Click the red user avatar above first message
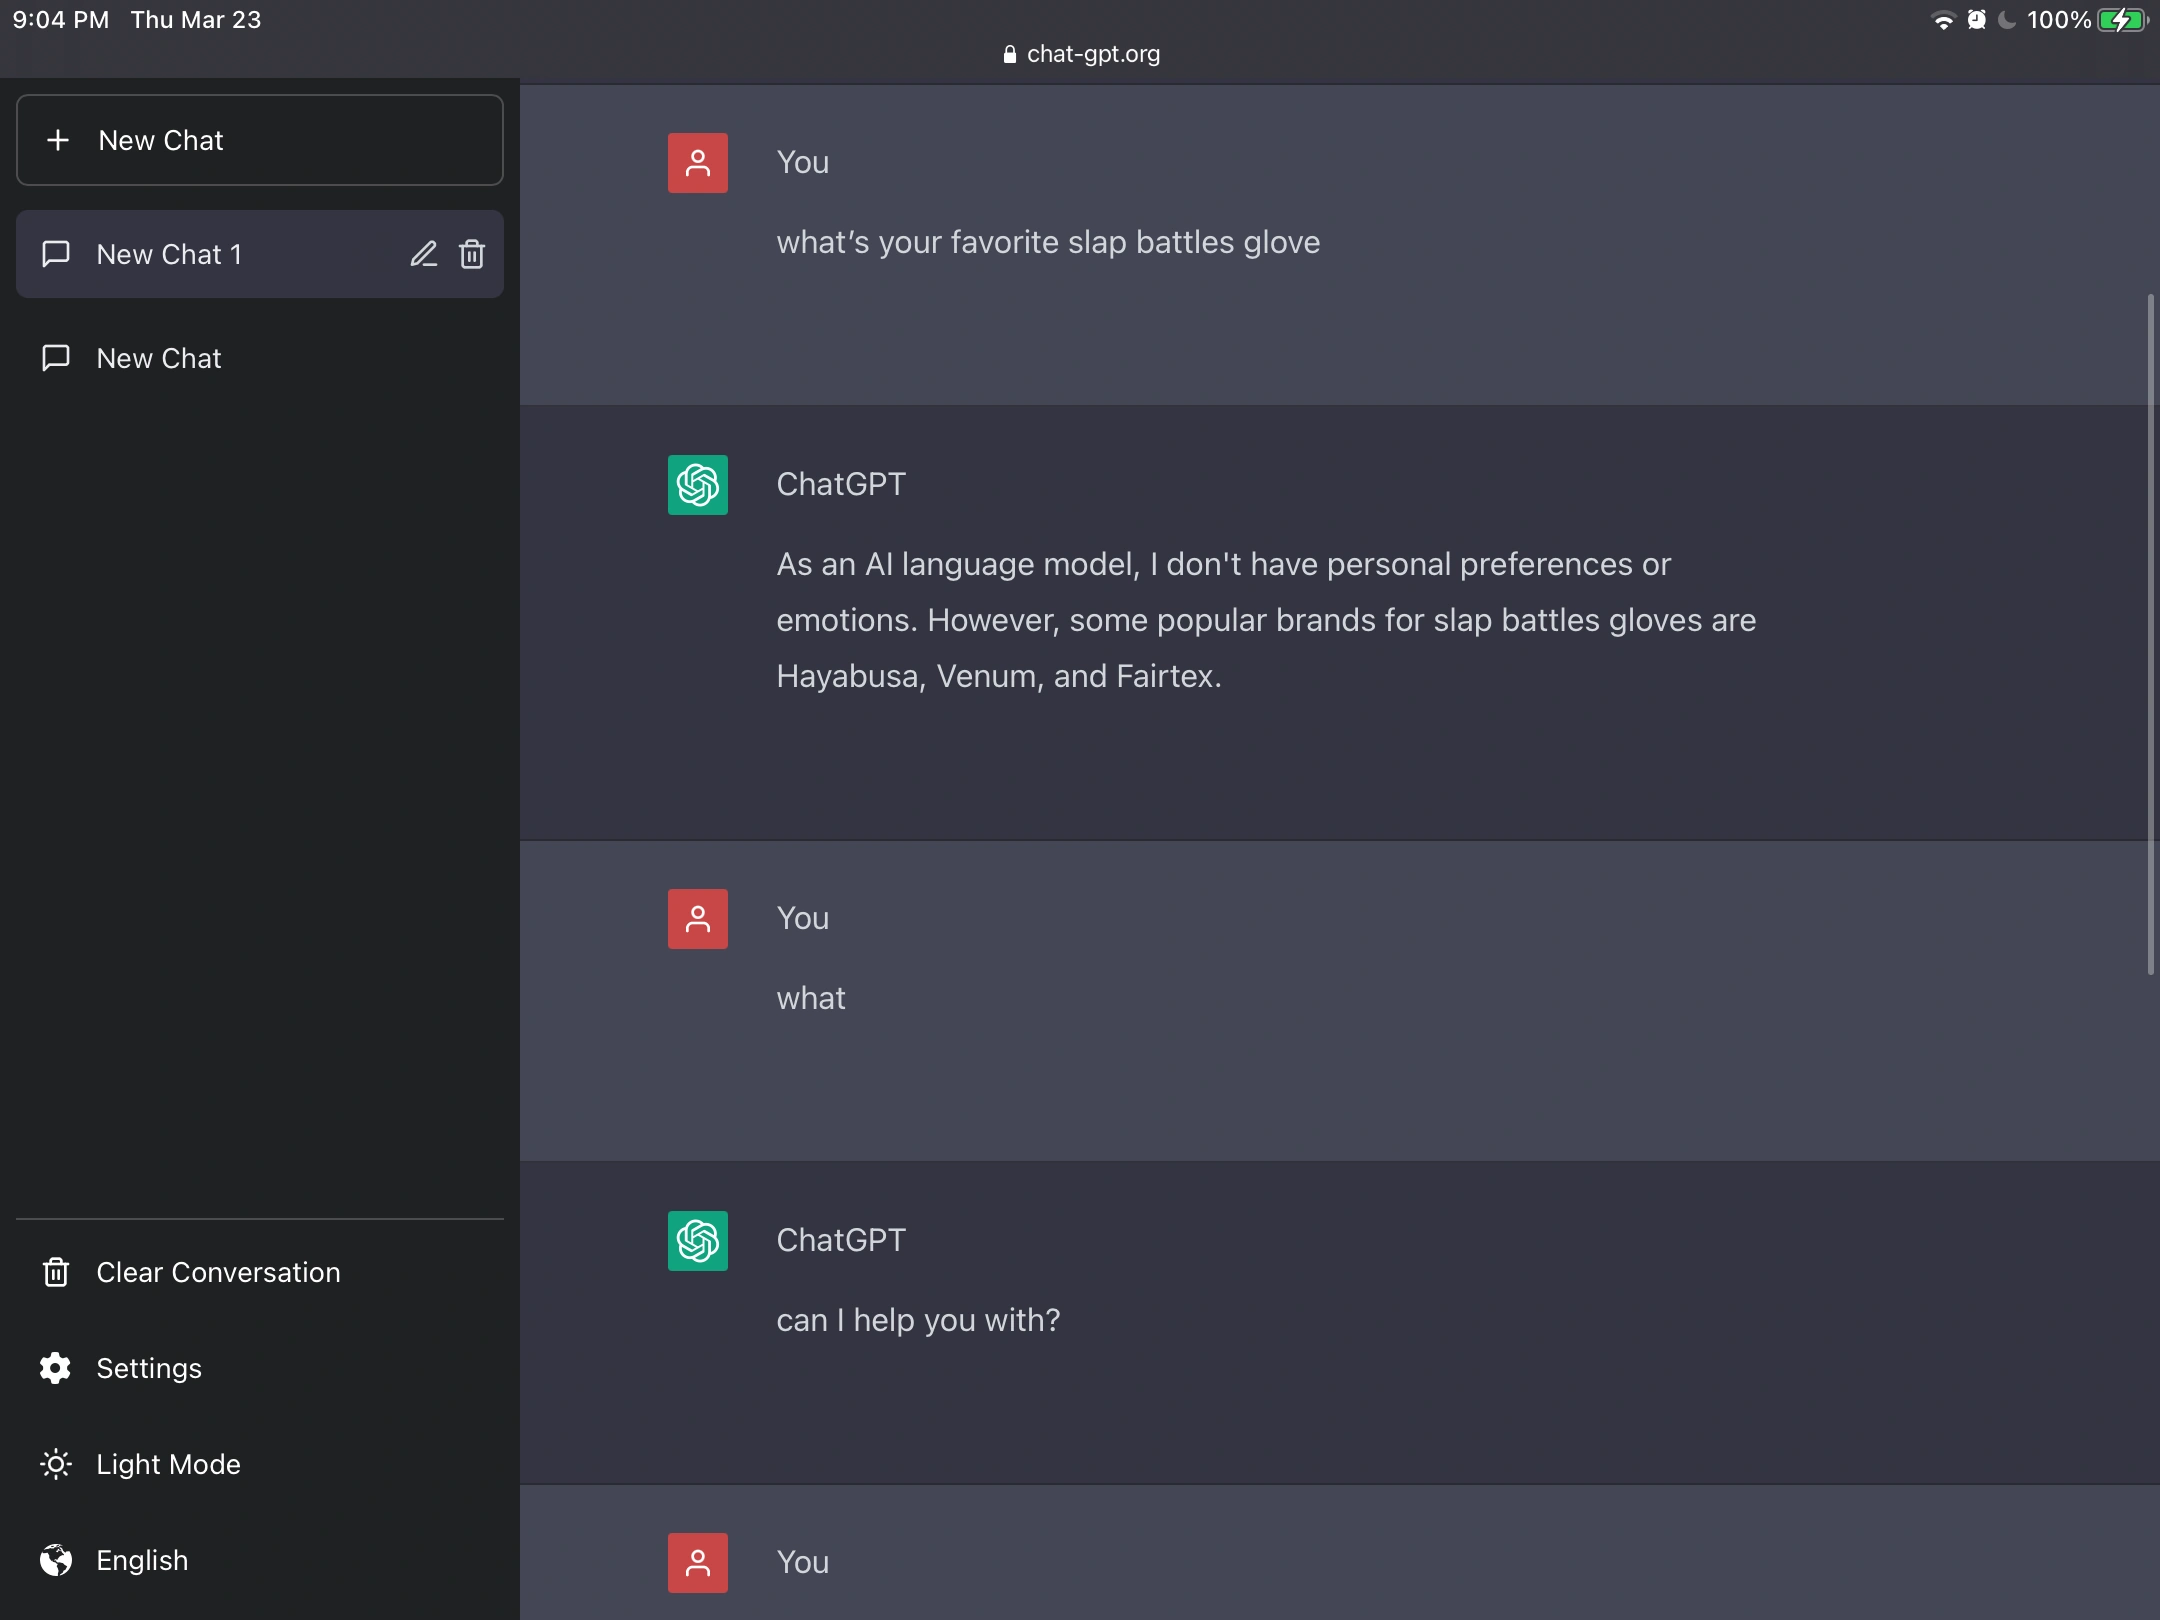Image resolution: width=2160 pixels, height=1620 pixels. click(x=698, y=163)
